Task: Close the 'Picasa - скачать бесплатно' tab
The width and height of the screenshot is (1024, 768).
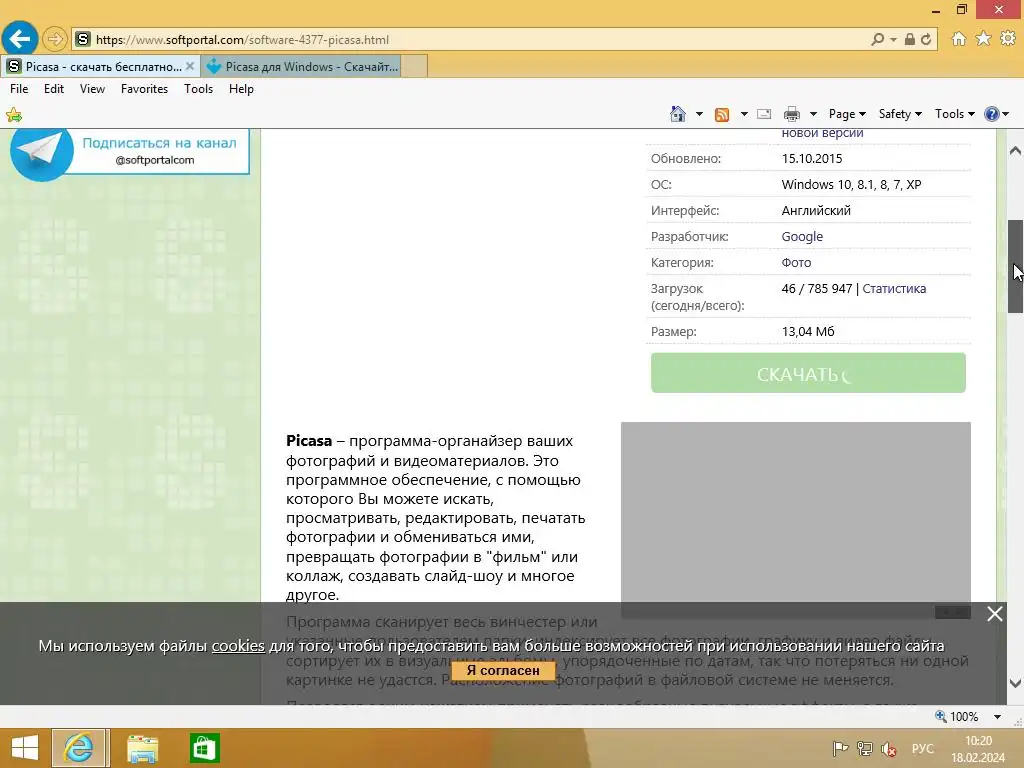Action: click(x=190, y=66)
